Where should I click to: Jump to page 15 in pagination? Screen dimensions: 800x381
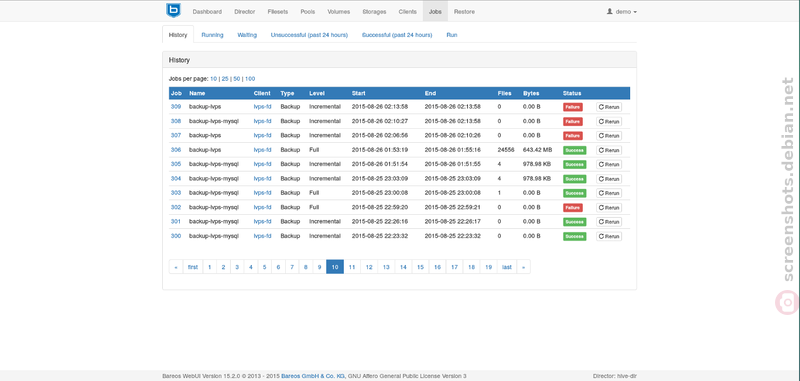(420, 267)
